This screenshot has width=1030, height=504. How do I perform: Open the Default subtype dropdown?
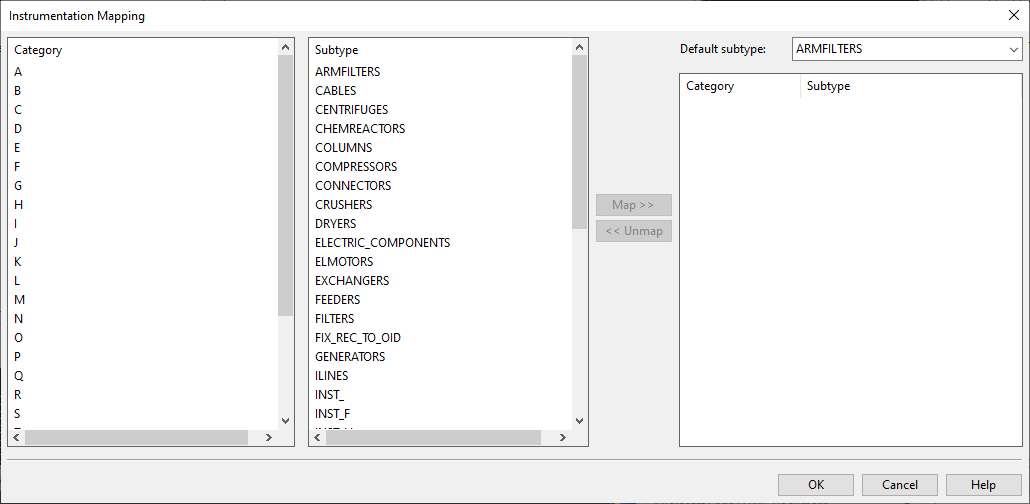pos(1014,49)
